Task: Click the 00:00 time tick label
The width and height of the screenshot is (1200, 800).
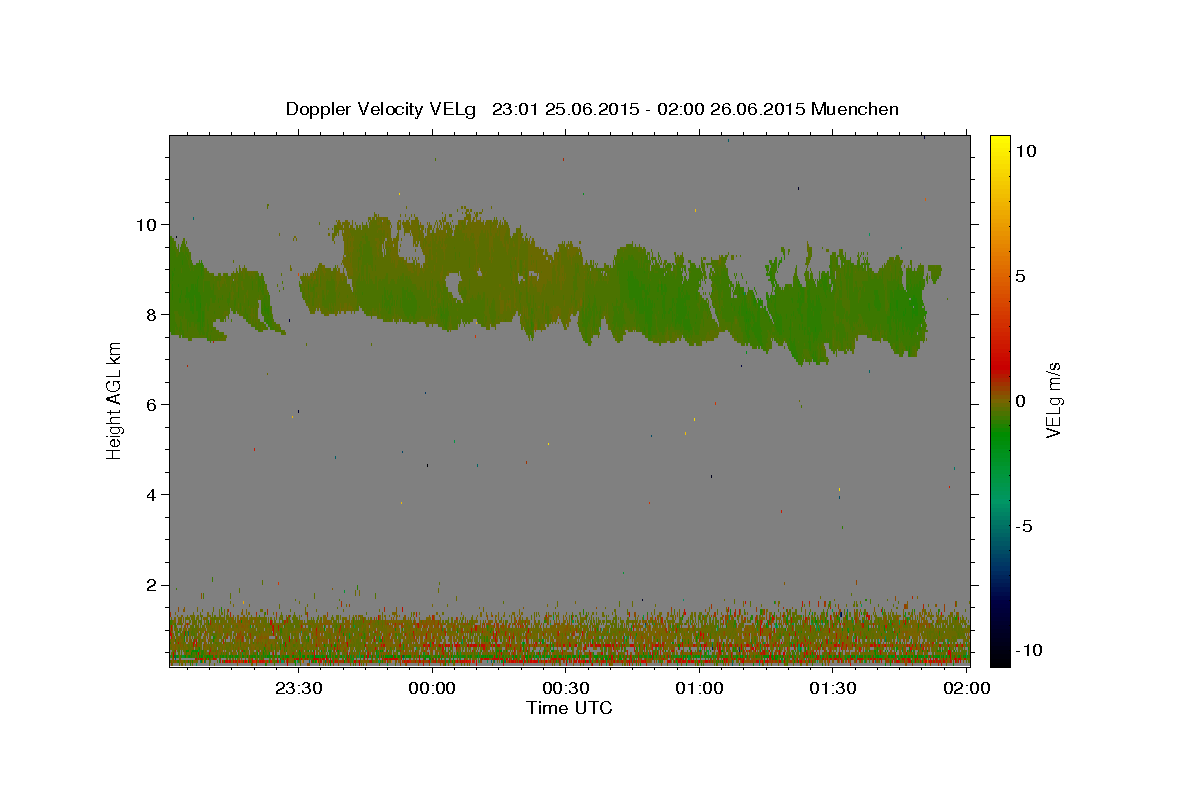Action: pyautogui.click(x=432, y=688)
